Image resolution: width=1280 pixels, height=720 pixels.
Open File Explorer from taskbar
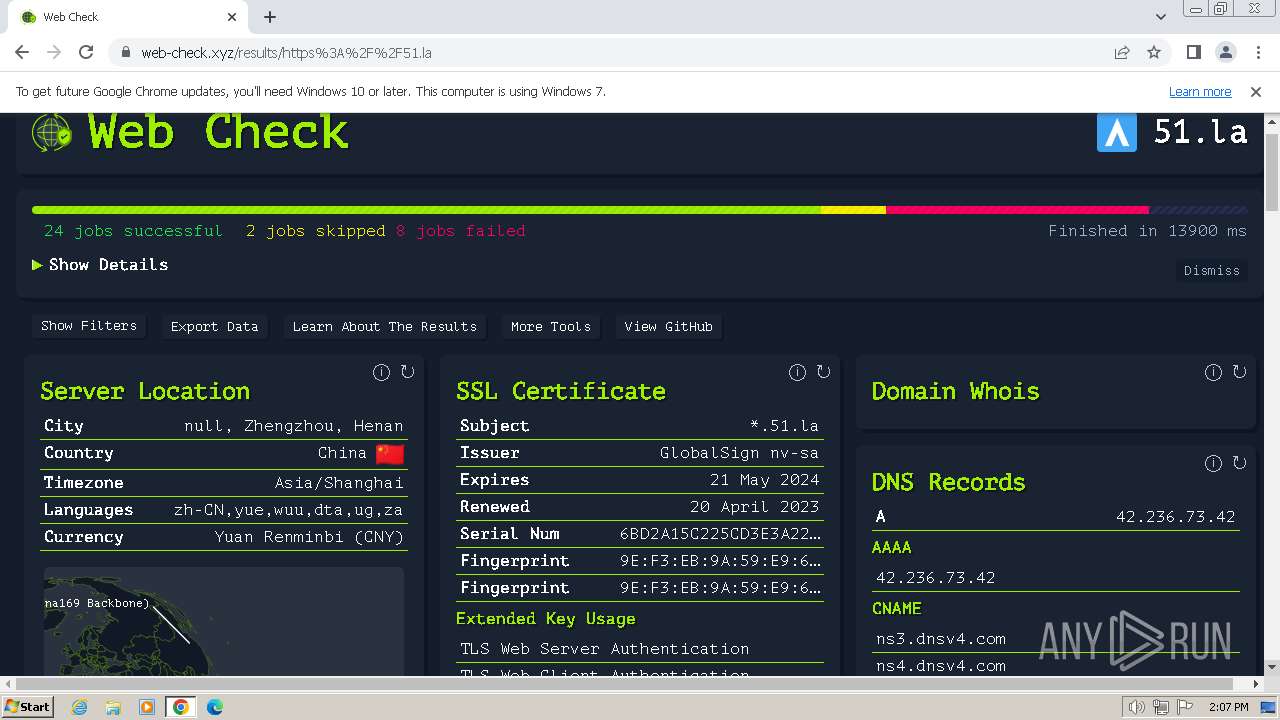pyautogui.click(x=113, y=707)
